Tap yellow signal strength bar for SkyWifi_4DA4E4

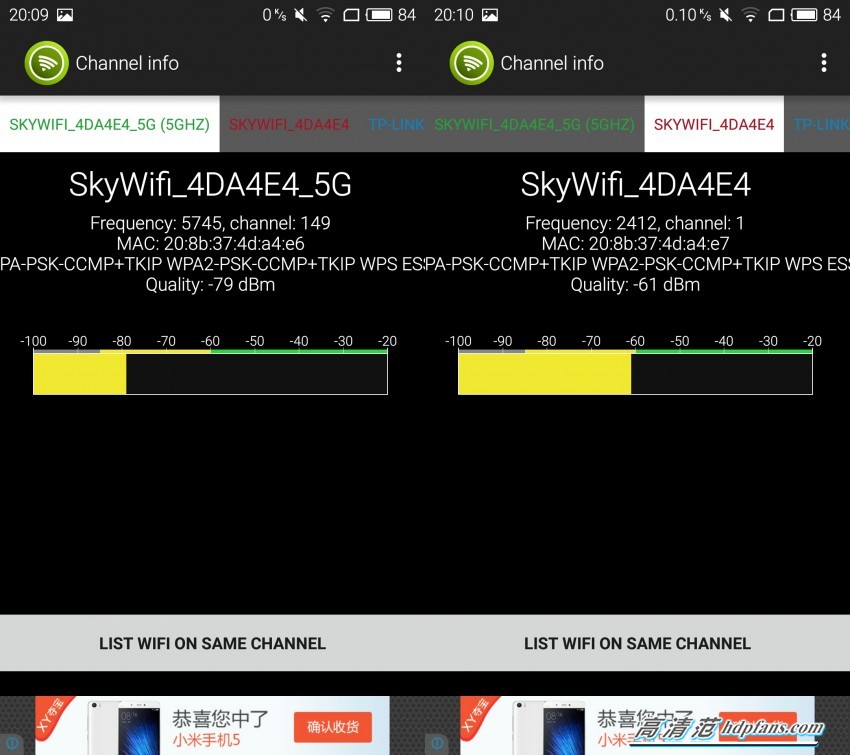pos(545,374)
